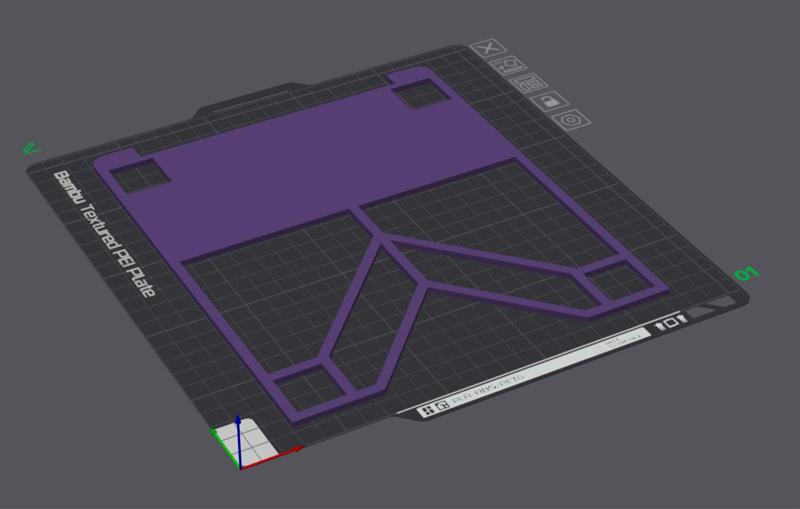Click the green 01 plate number
This screenshot has width=800, height=509.
point(746,273)
